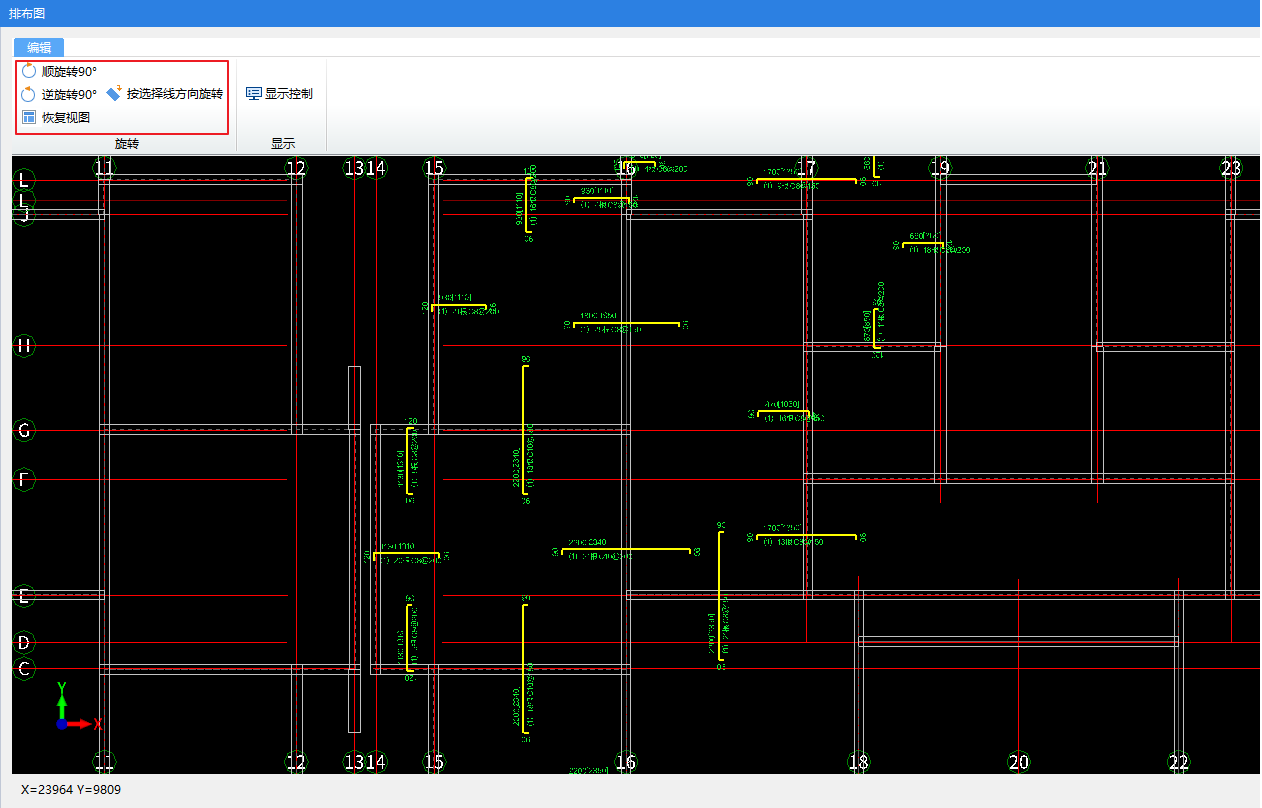Click the F axis label
The height and width of the screenshot is (808, 1262).
(x=24, y=479)
